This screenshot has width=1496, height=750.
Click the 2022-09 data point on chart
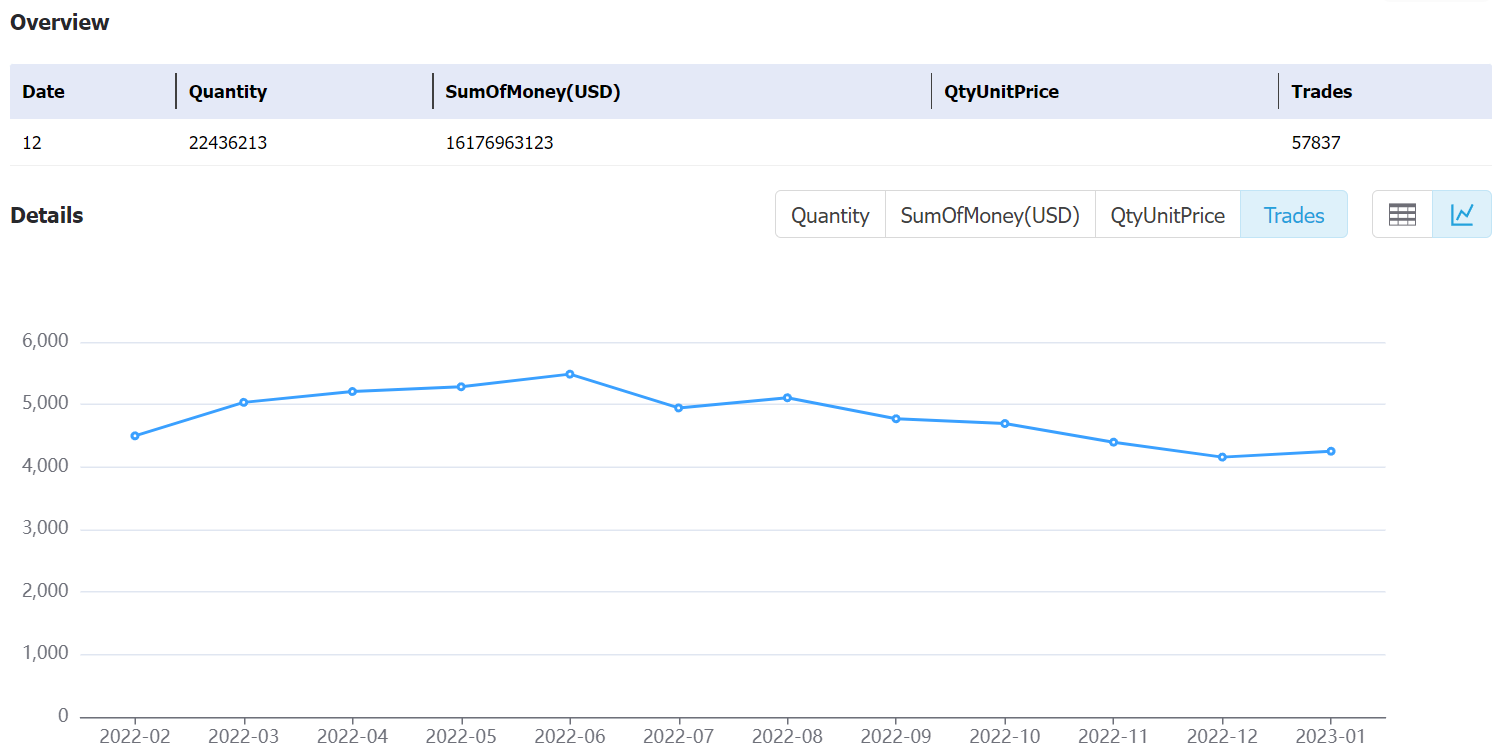point(896,418)
